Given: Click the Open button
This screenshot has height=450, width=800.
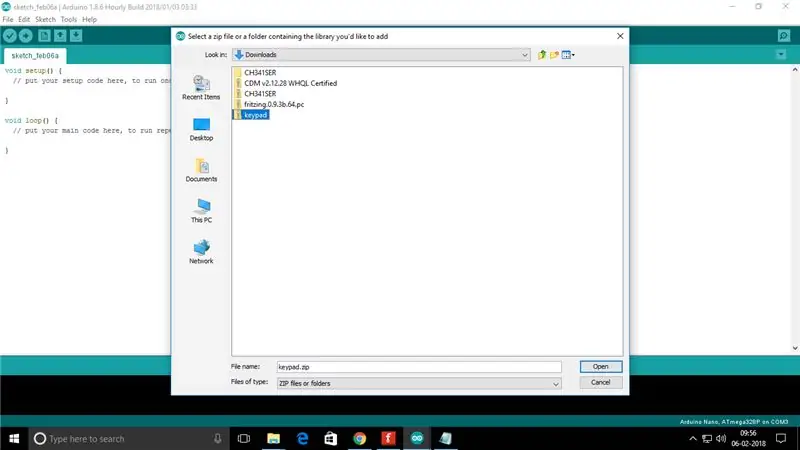Looking at the screenshot, I should pyautogui.click(x=601, y=366).
